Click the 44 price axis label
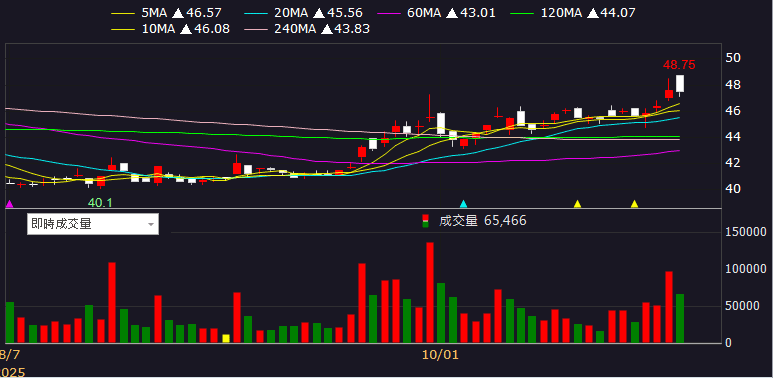The image size is (773, 378). (x=734, y=137)
